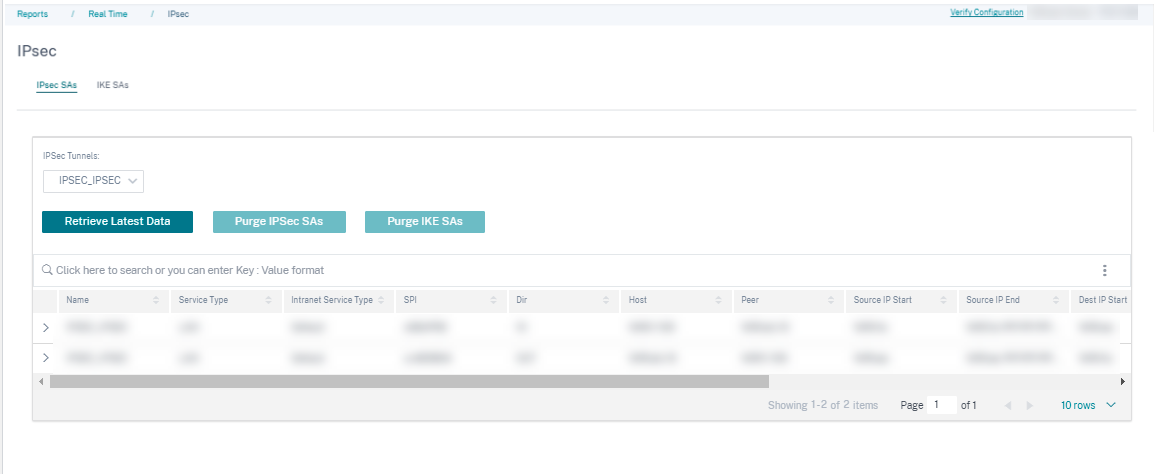
Task: Click the page number input field
Action: tap(941, 405)
